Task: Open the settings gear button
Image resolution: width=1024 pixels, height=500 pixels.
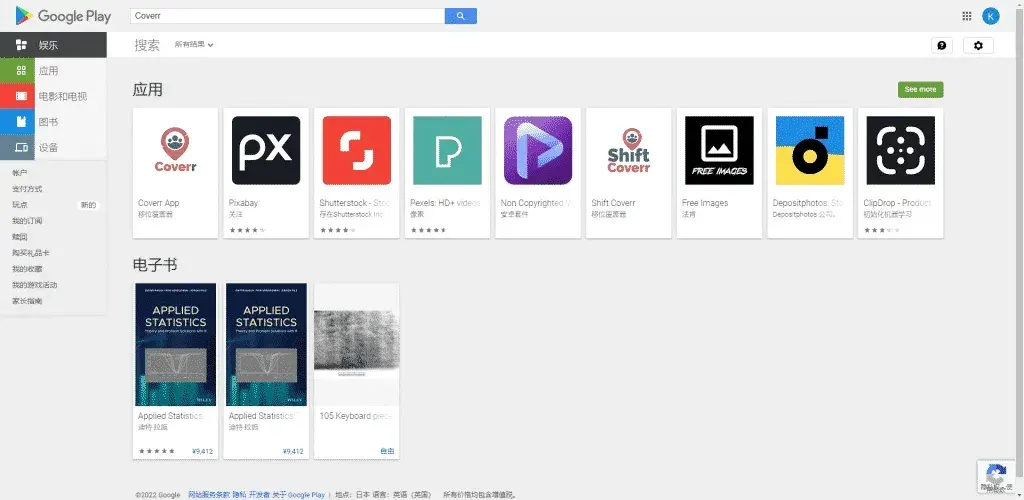Action: [978, 45]
